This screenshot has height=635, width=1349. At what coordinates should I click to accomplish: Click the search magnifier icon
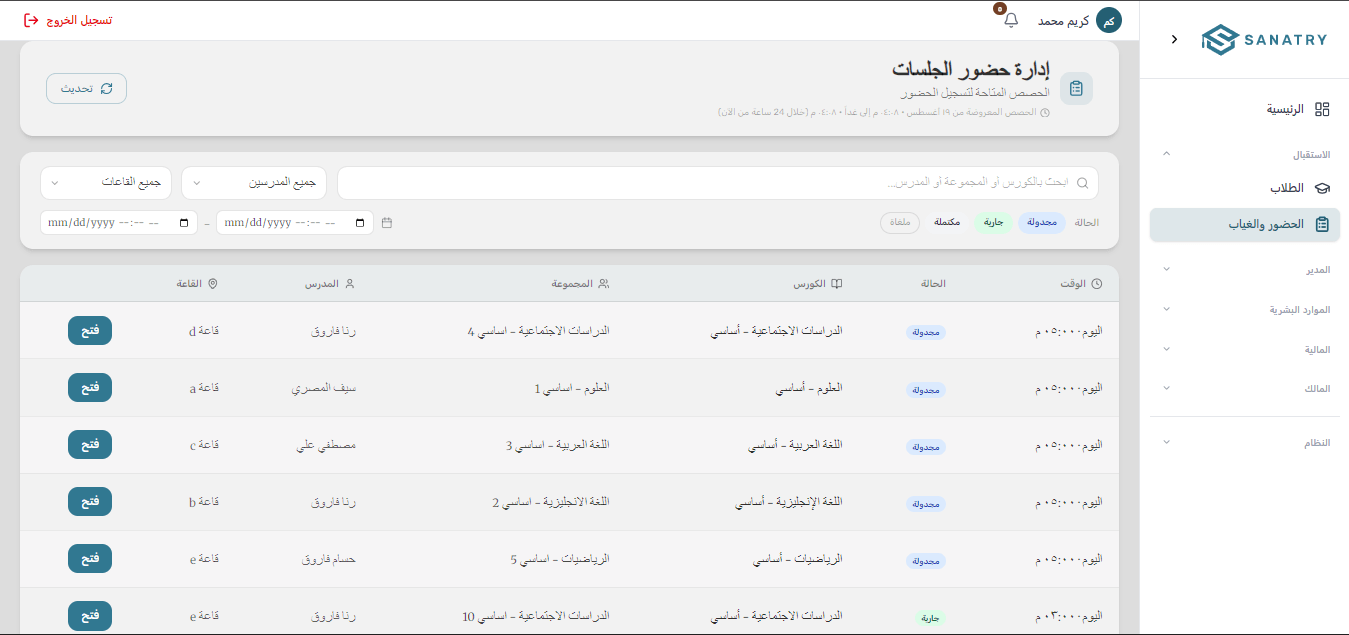[1082, 183]
